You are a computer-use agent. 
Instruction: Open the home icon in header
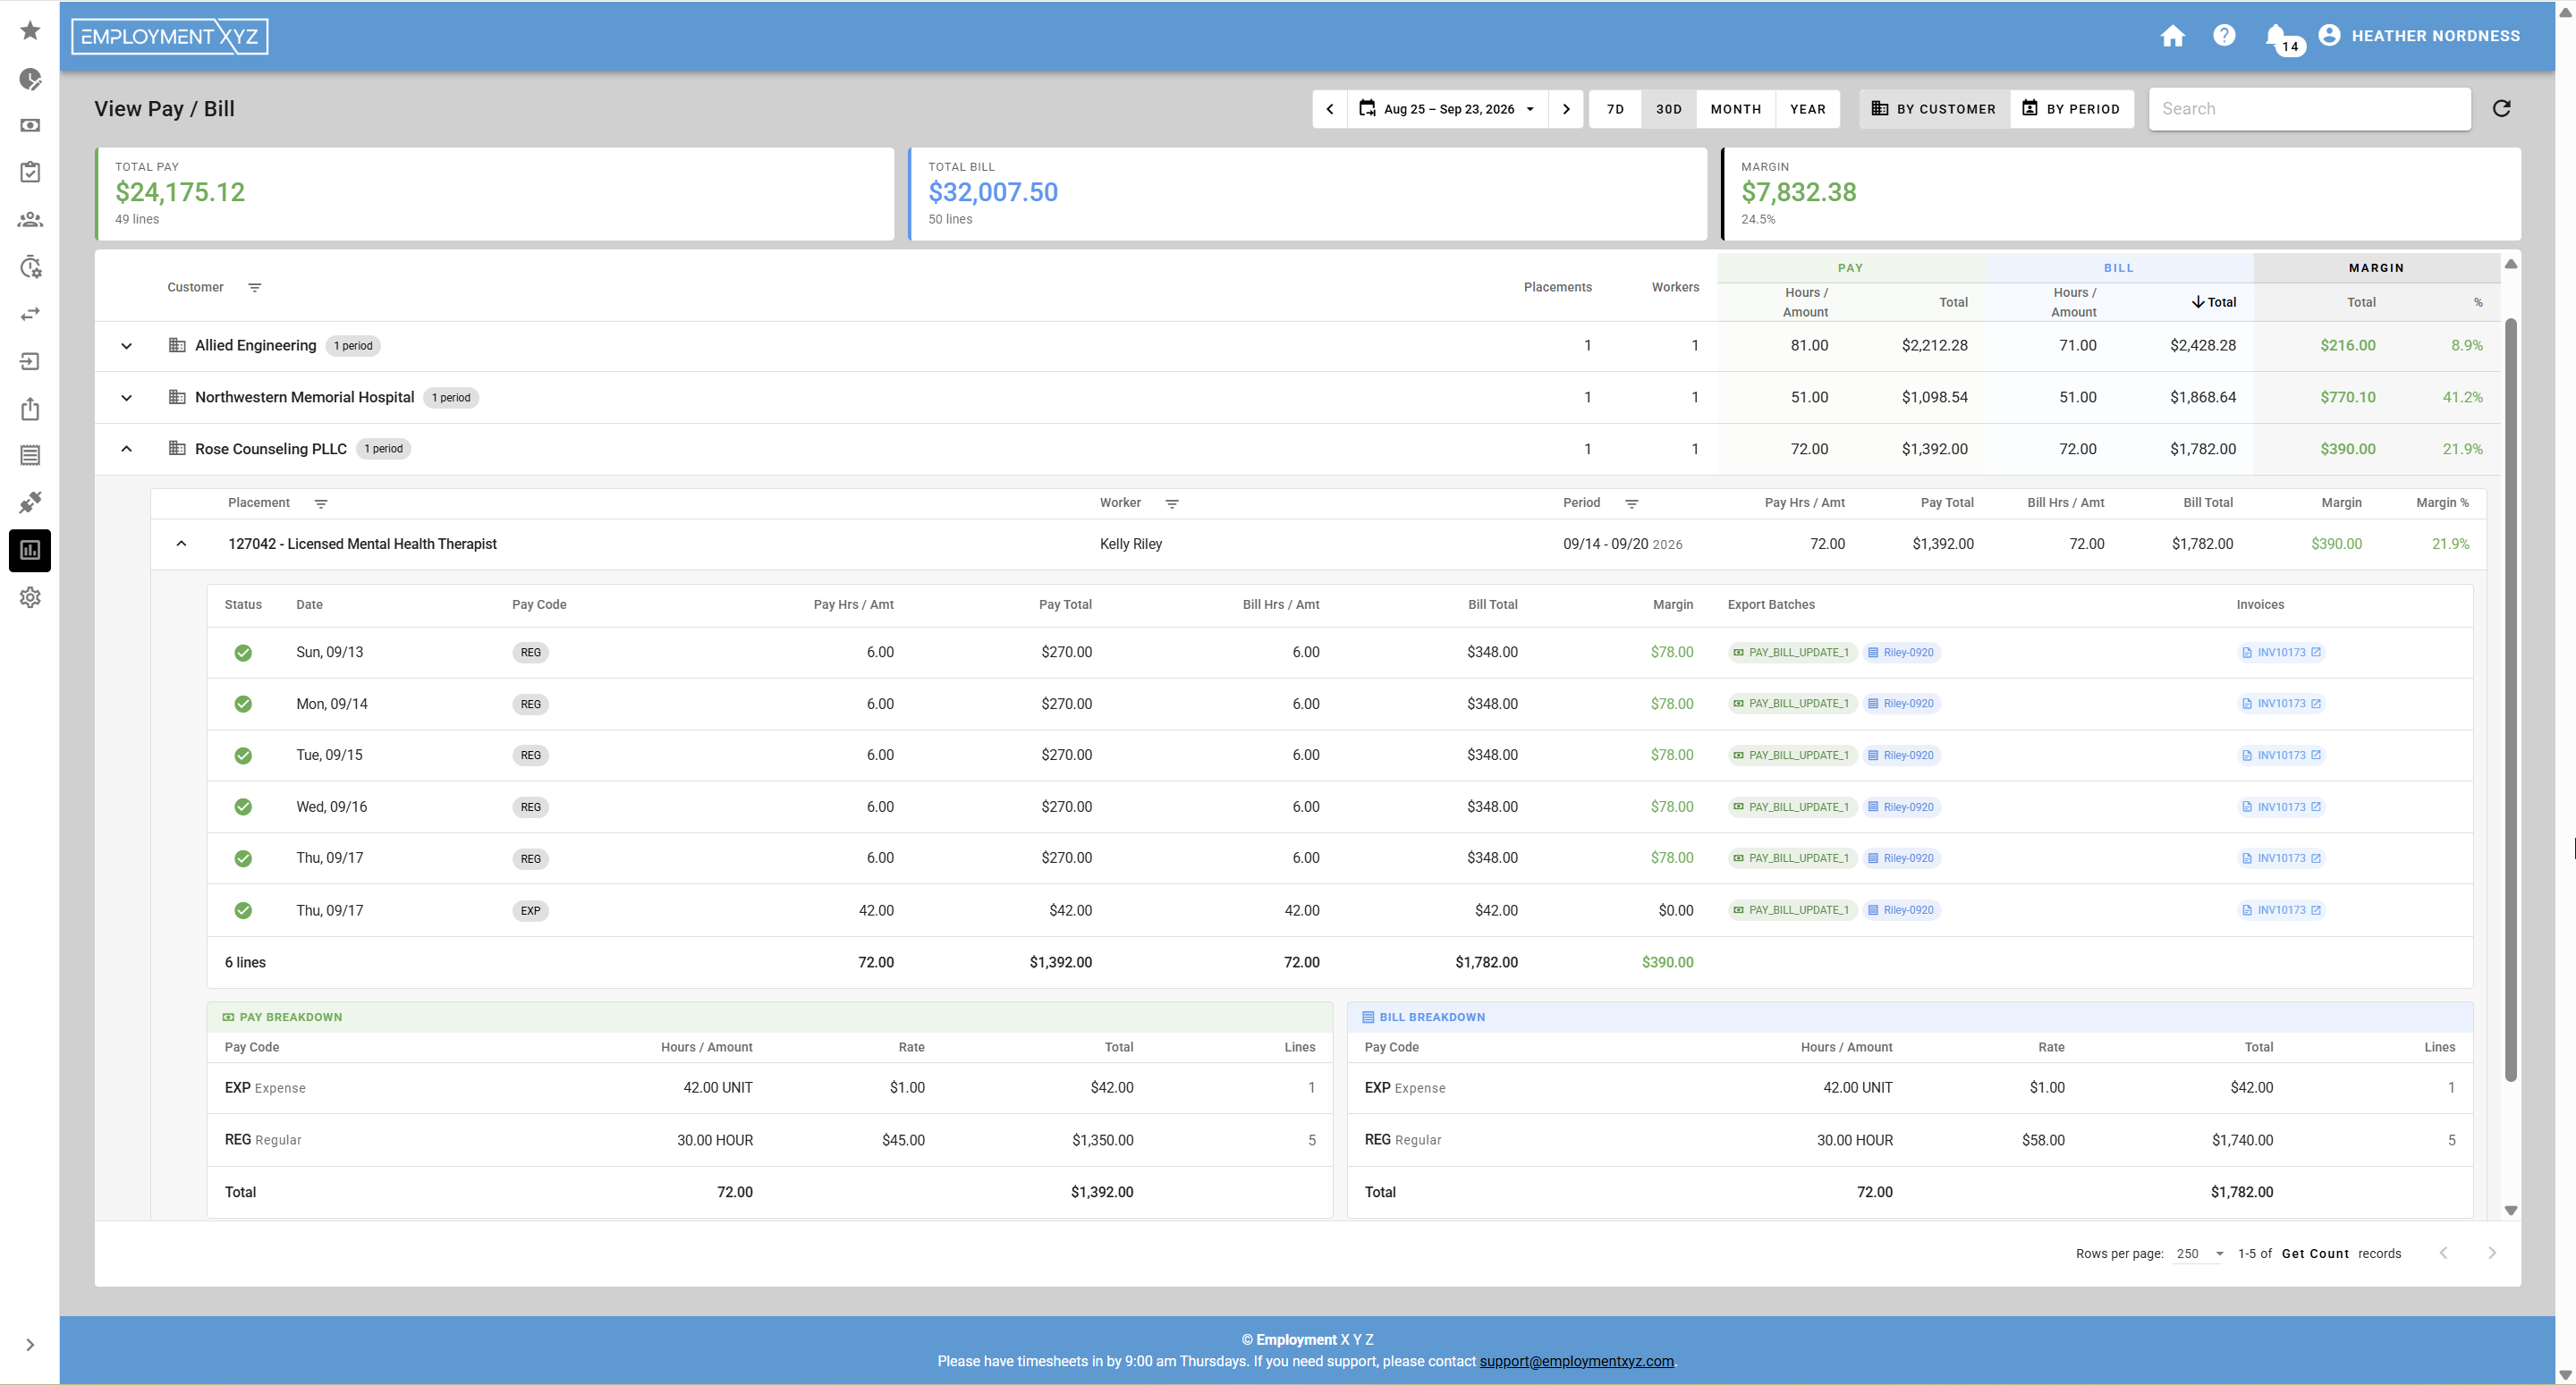tap(2172, 36)
